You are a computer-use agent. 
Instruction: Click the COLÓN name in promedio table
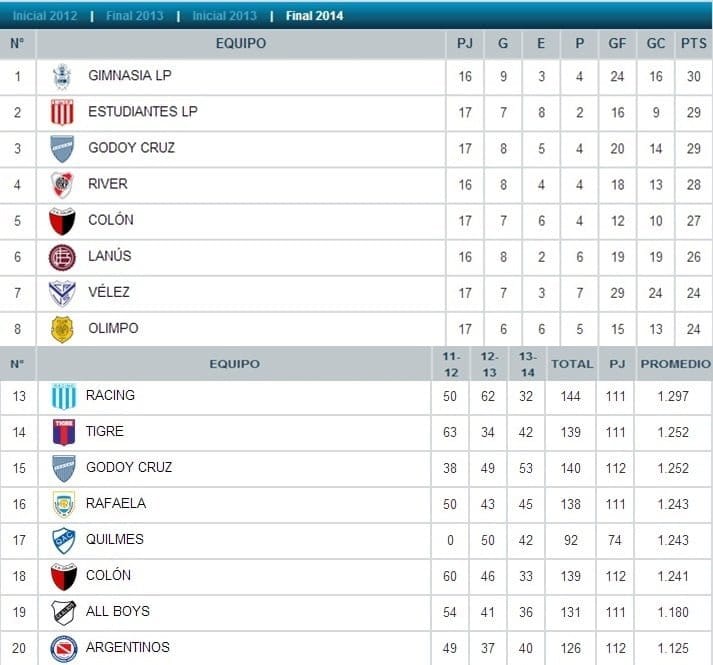pyautogui.click(x=108, y=576)
